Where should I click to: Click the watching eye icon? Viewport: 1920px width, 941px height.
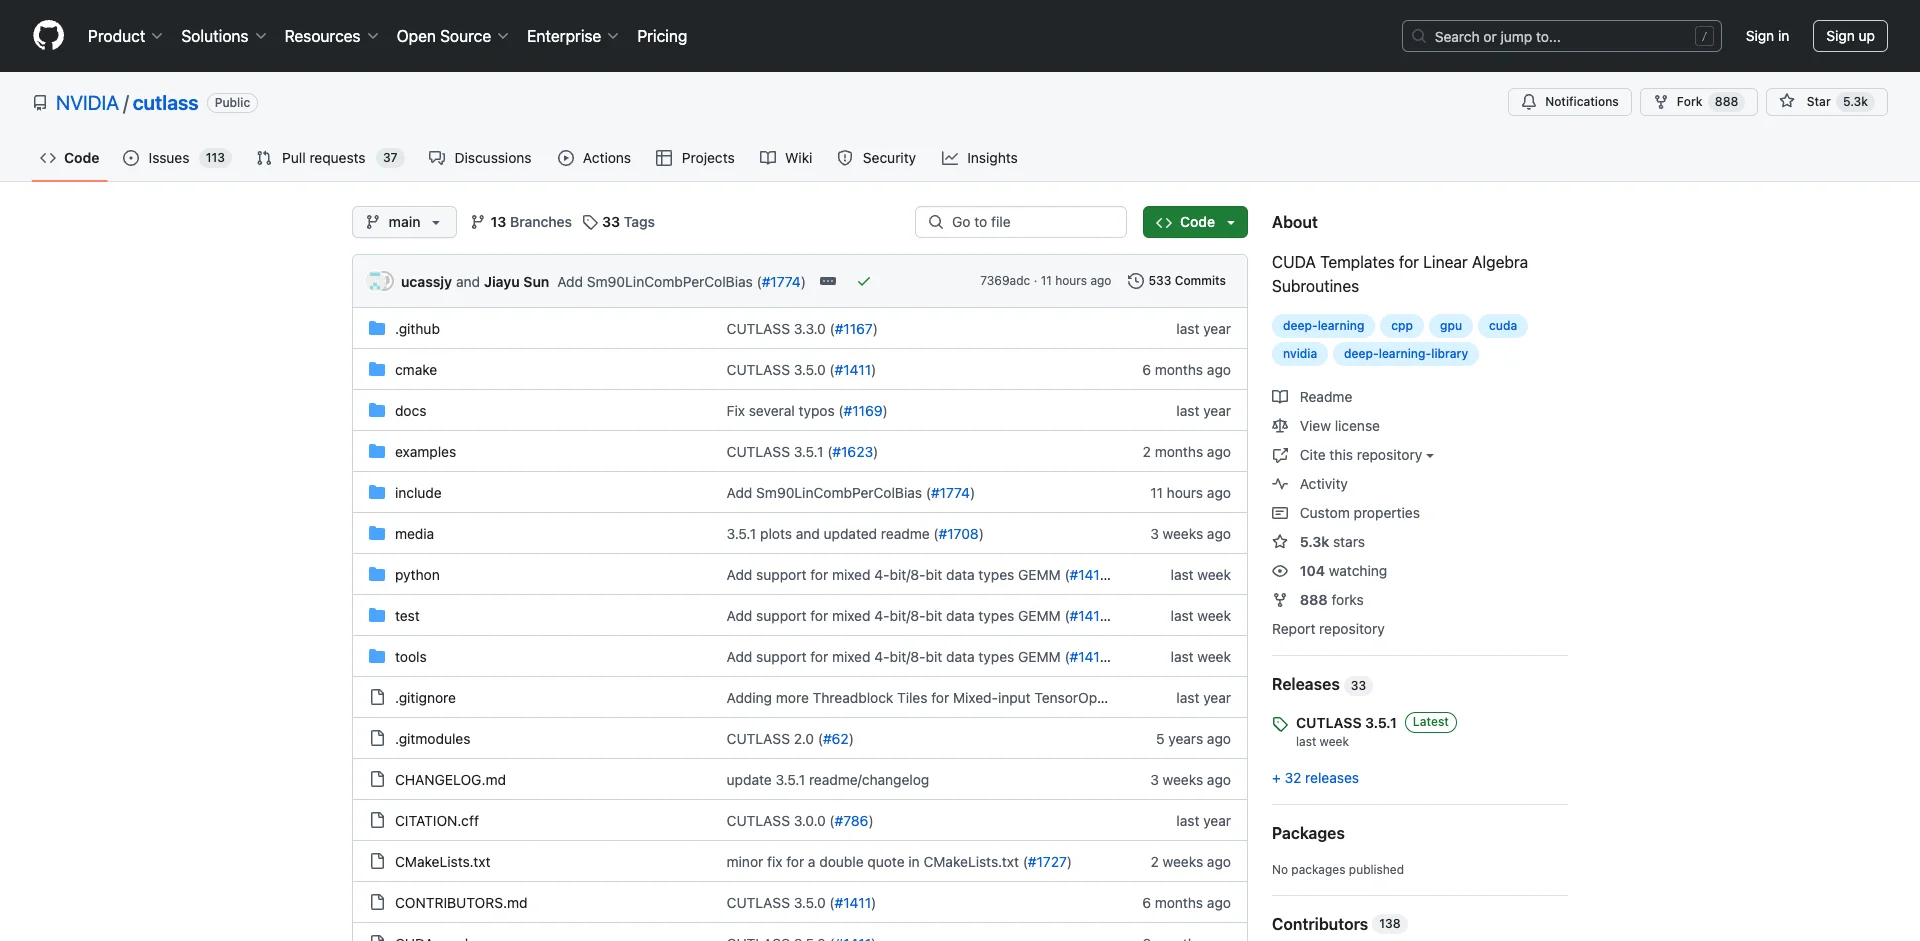click(1280, 571)
